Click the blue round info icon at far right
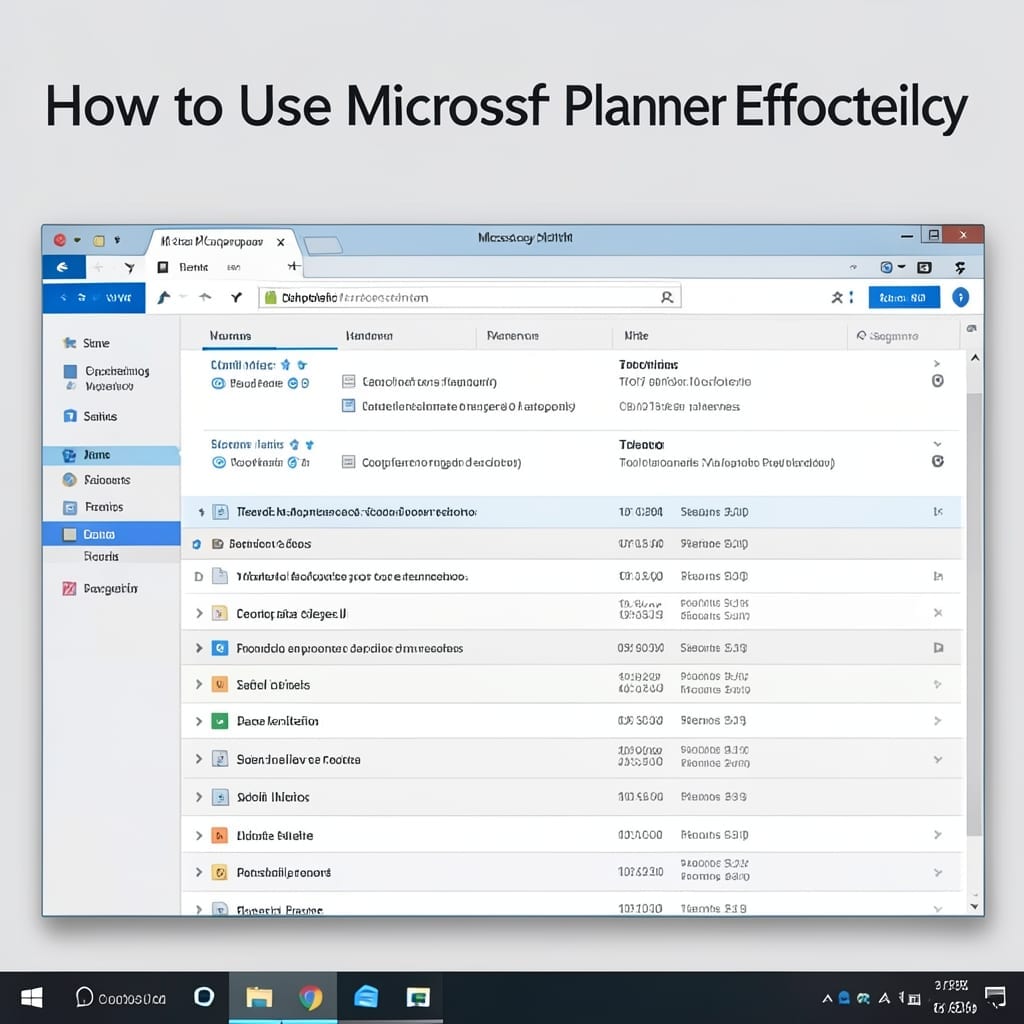 pyautogui.click(x=960, y=298)
